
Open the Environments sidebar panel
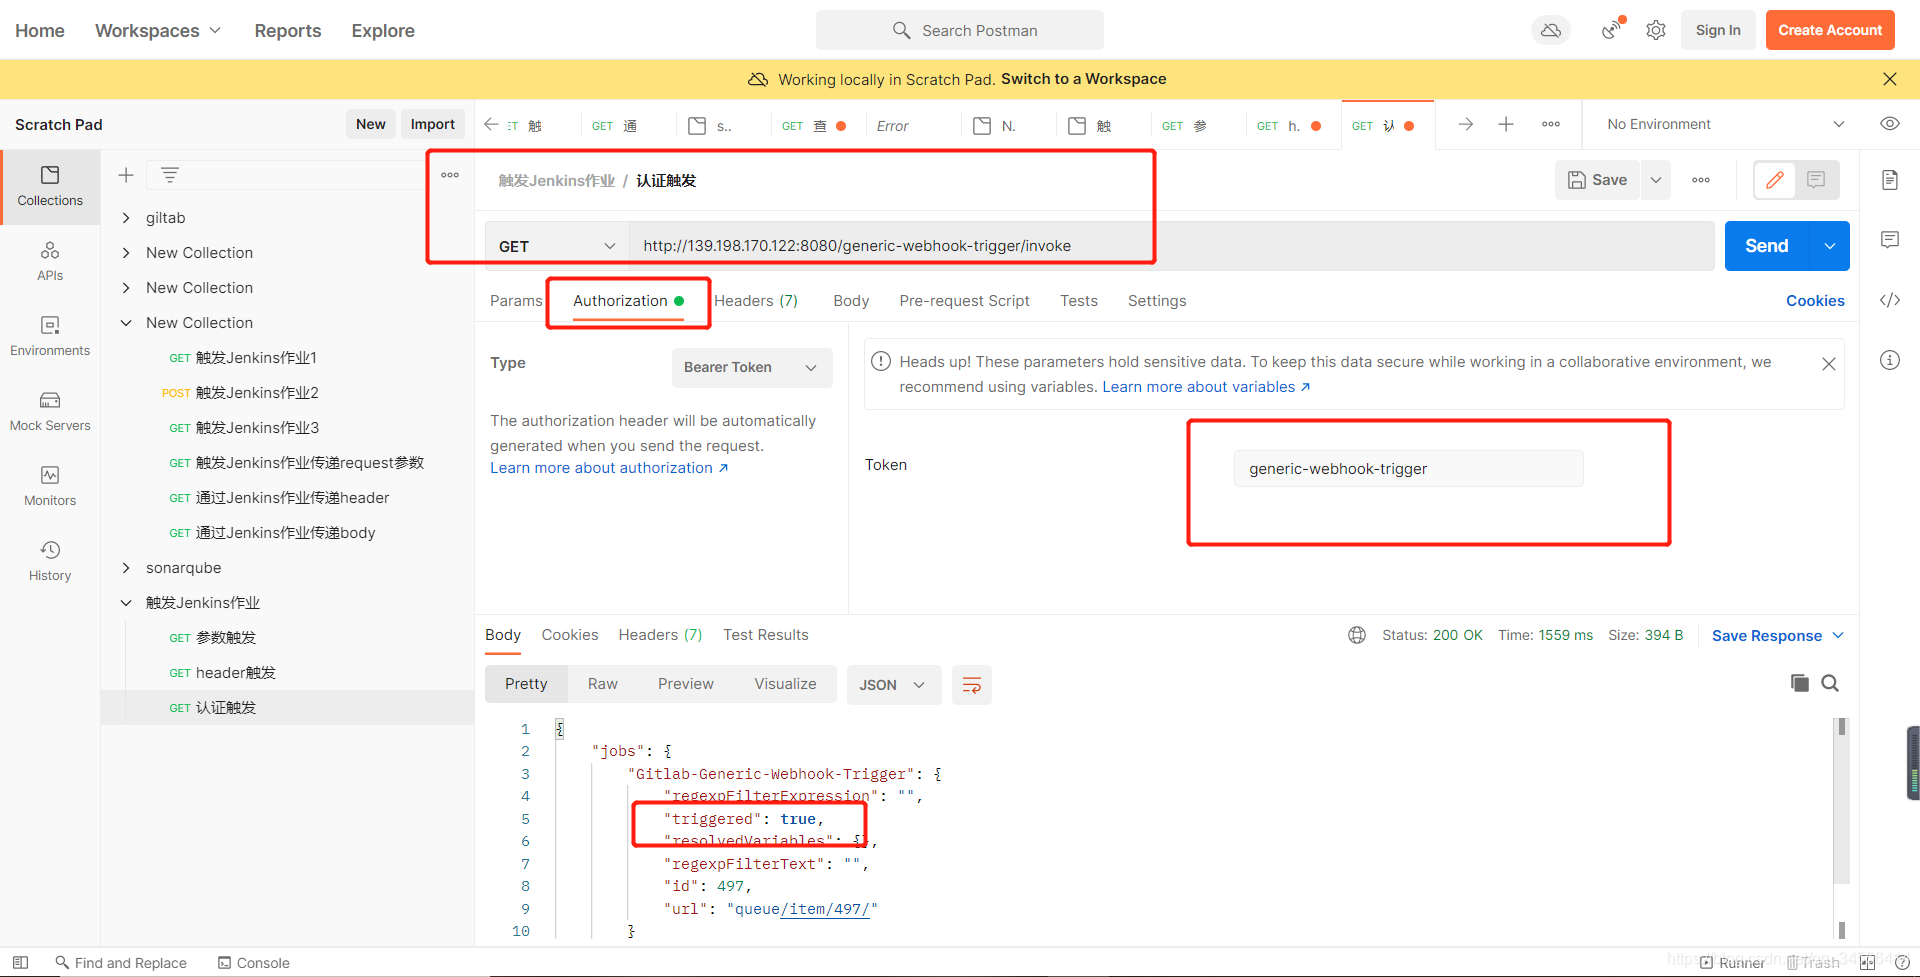pos(50,336)
